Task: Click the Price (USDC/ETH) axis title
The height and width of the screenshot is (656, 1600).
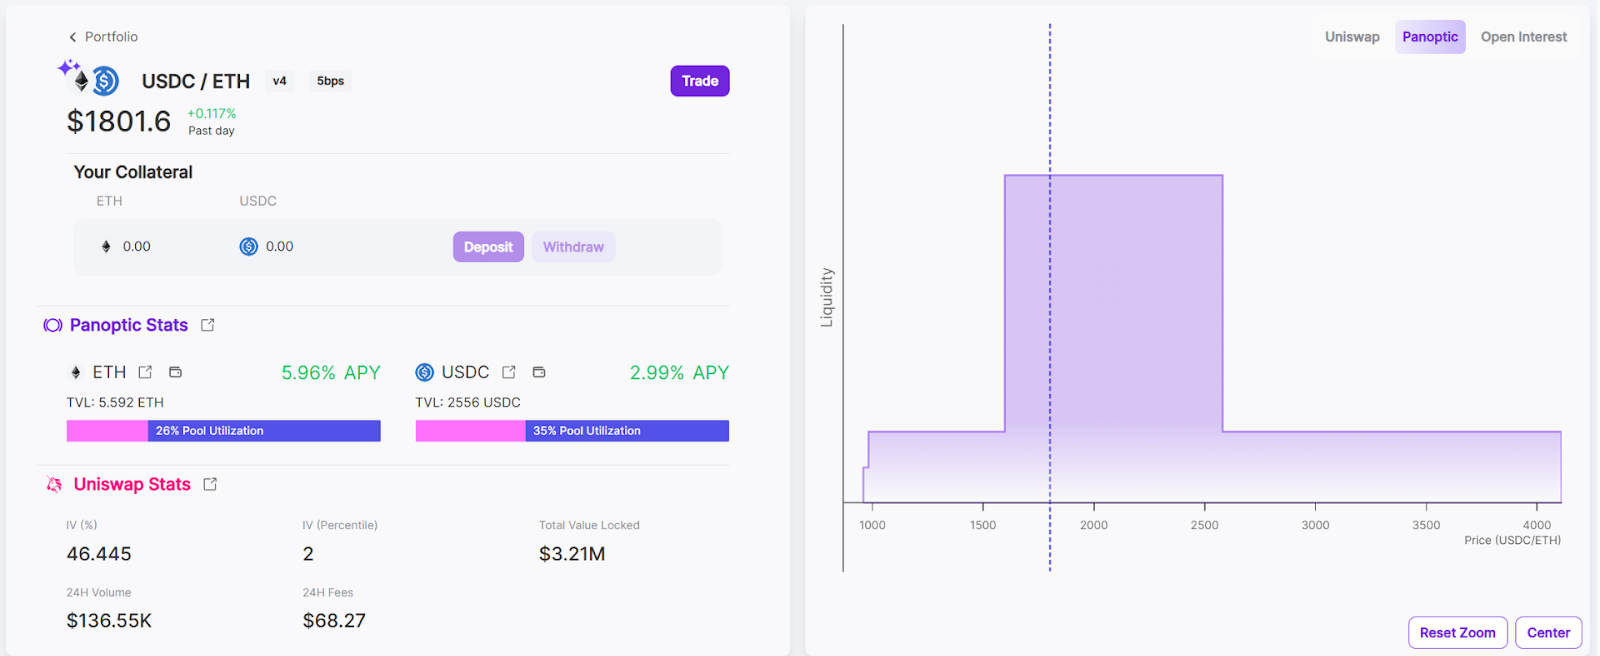Action: [1512, 540]
